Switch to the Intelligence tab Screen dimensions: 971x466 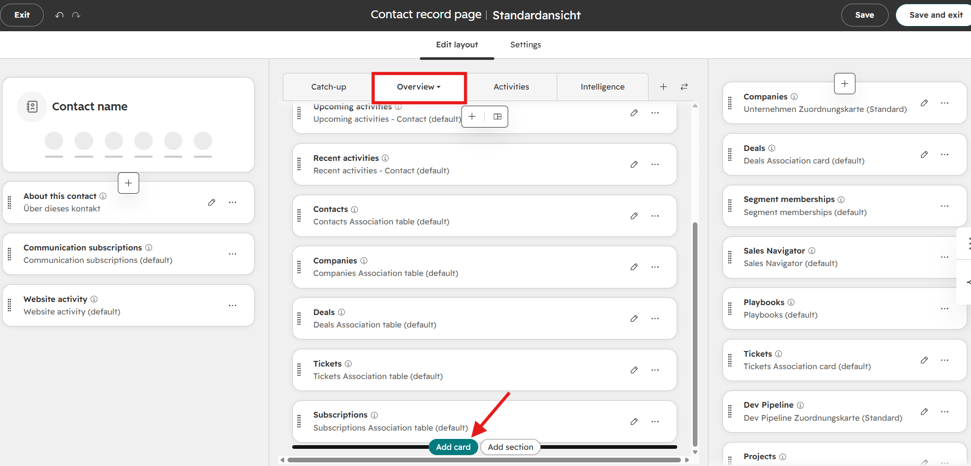[x=603, y=87]
